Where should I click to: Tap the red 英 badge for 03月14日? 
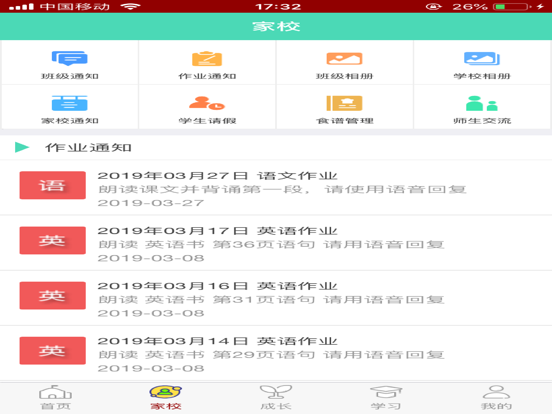pos(52,351)
